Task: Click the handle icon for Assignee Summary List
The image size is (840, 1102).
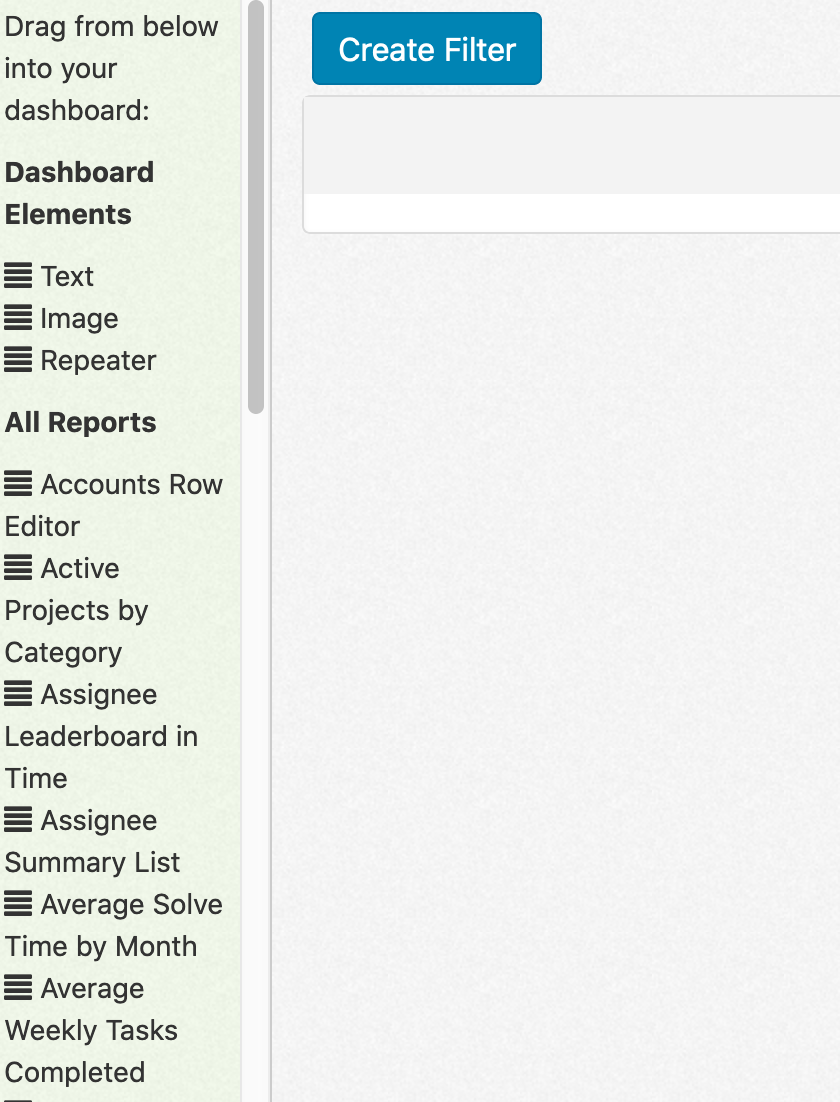Action: pos(18,821)
